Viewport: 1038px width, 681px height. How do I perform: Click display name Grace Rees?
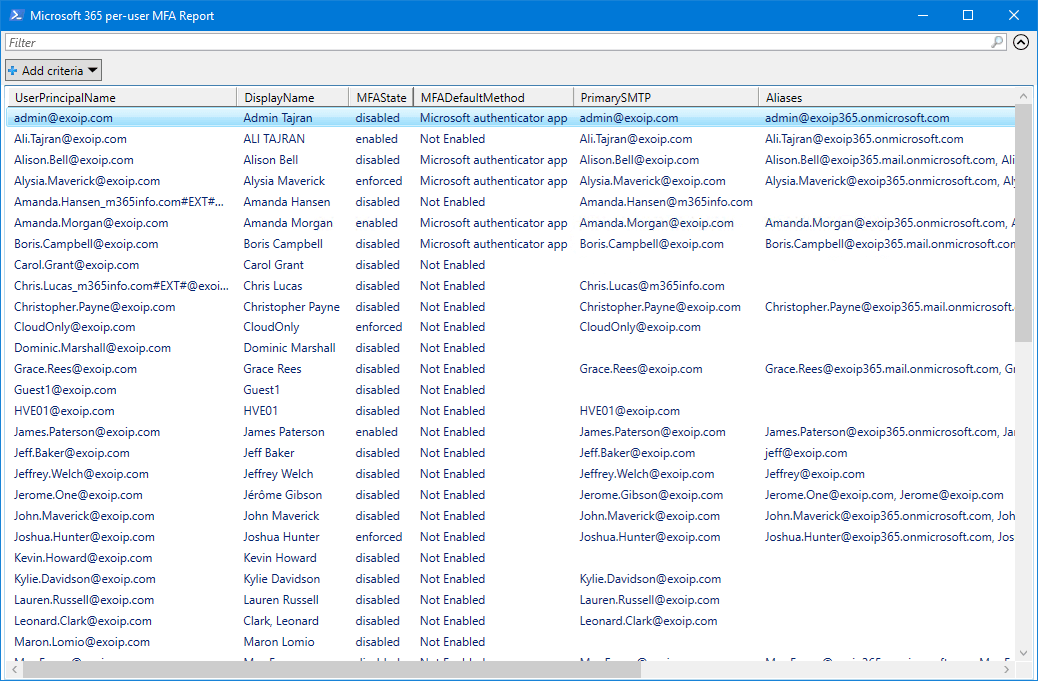[x=272, y=369]
